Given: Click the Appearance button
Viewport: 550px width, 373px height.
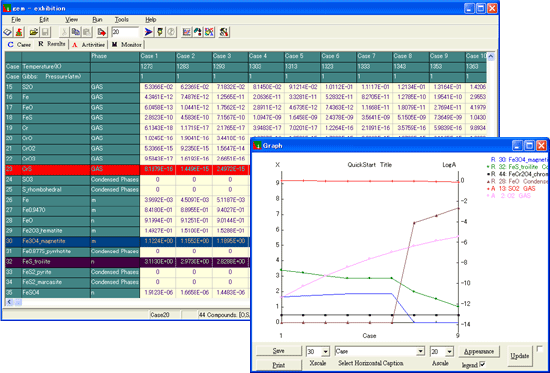Looking at the screenshot, I should pos(479,351).
